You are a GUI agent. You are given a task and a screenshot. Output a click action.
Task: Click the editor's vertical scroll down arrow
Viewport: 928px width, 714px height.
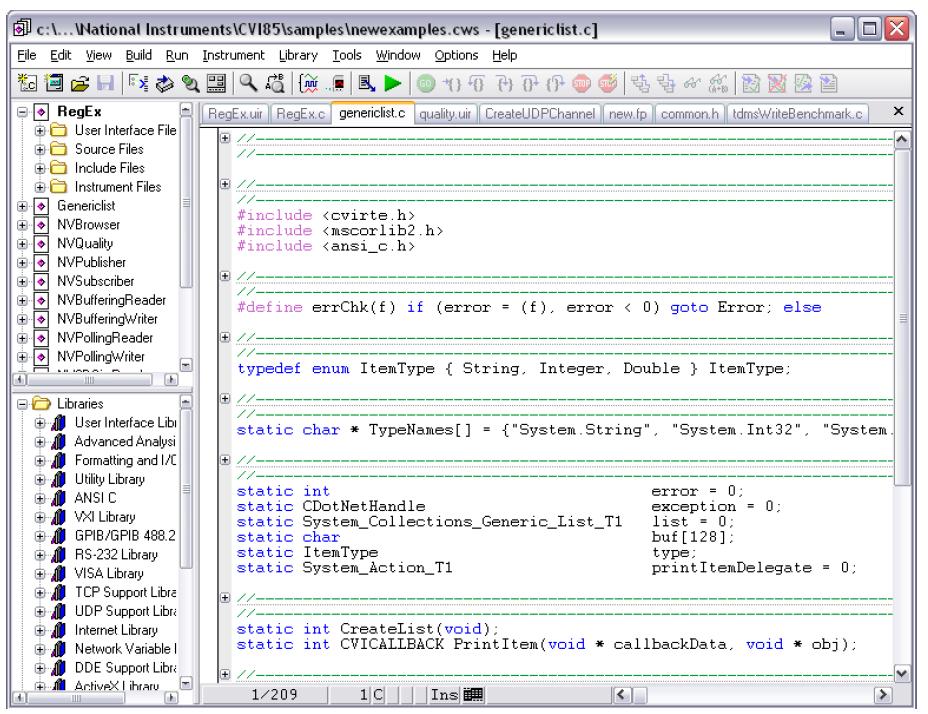(902, 673)
